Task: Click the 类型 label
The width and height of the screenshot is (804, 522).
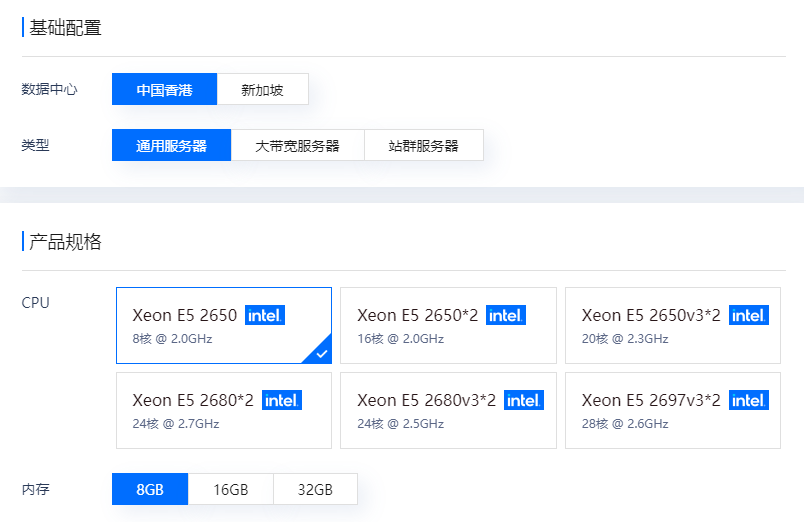Action: (x=35, y=145)
